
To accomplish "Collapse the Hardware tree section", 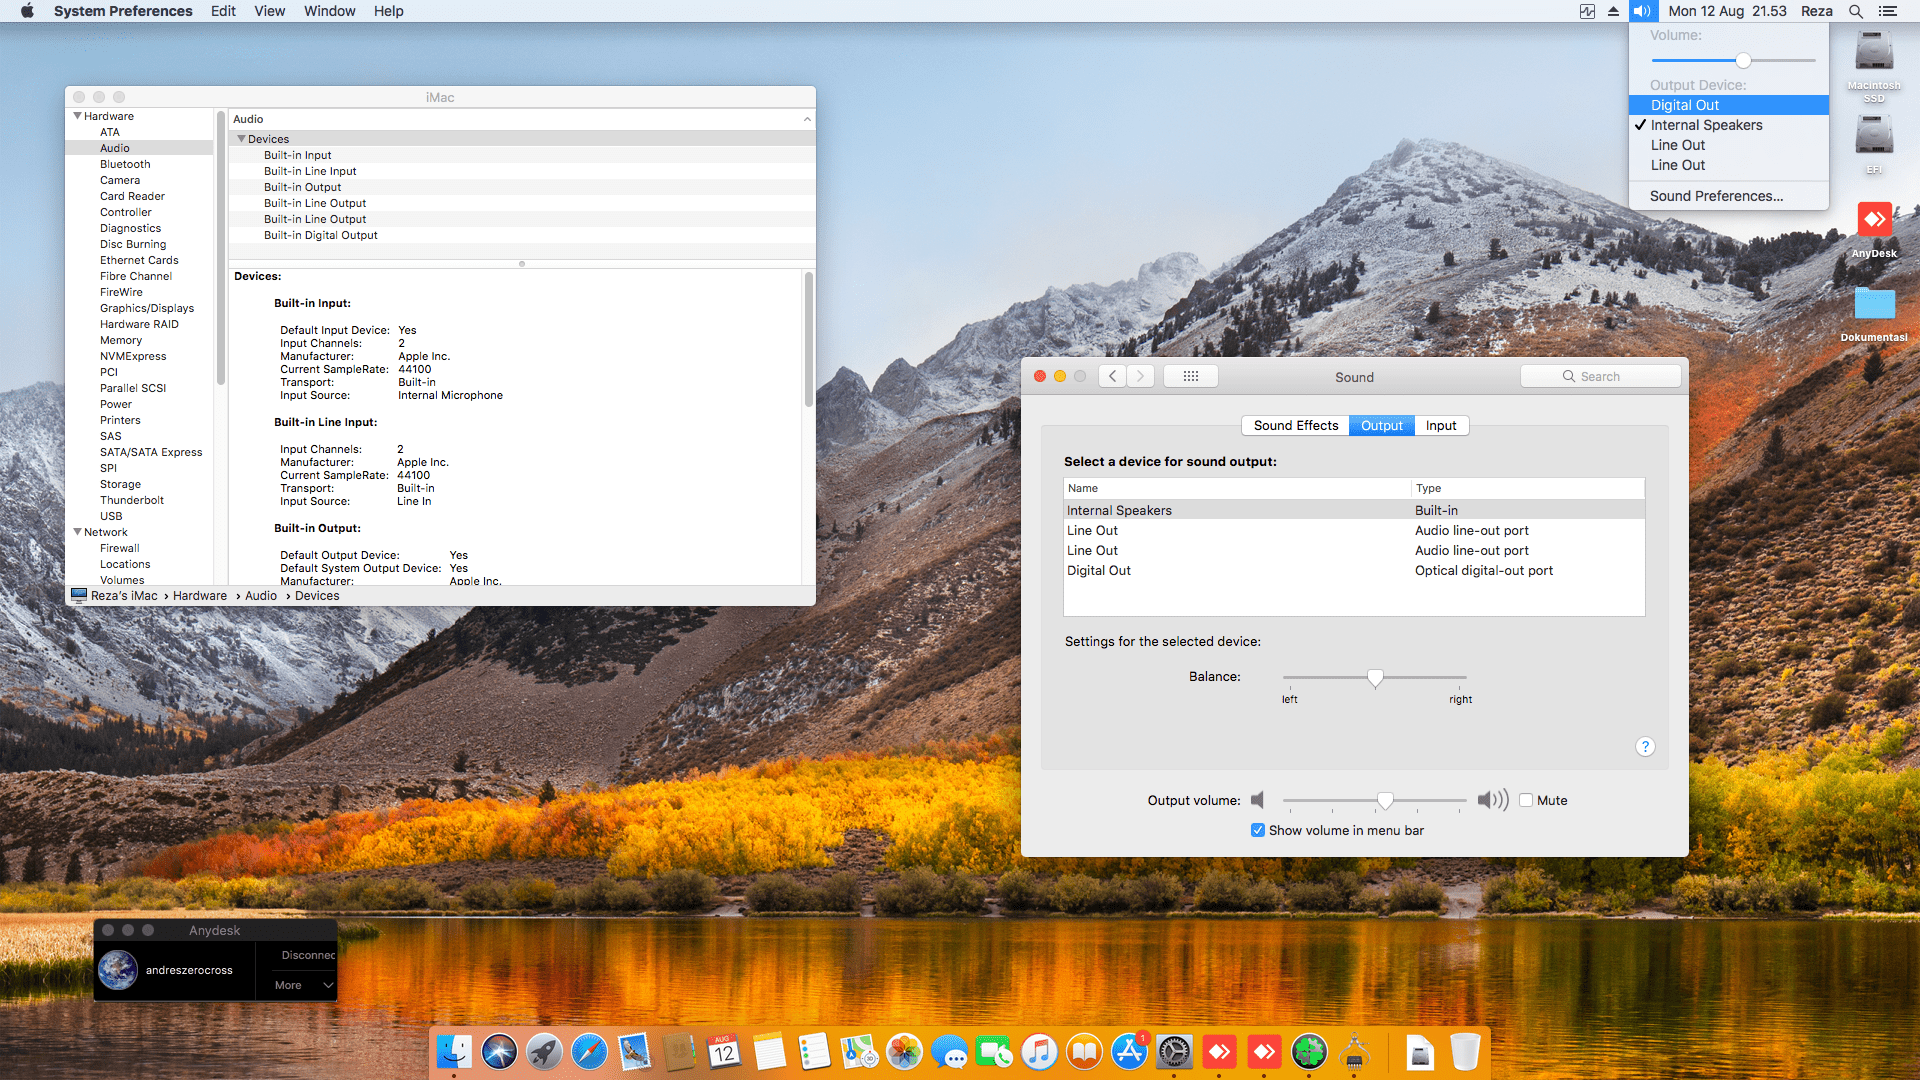I will (77, 116).
